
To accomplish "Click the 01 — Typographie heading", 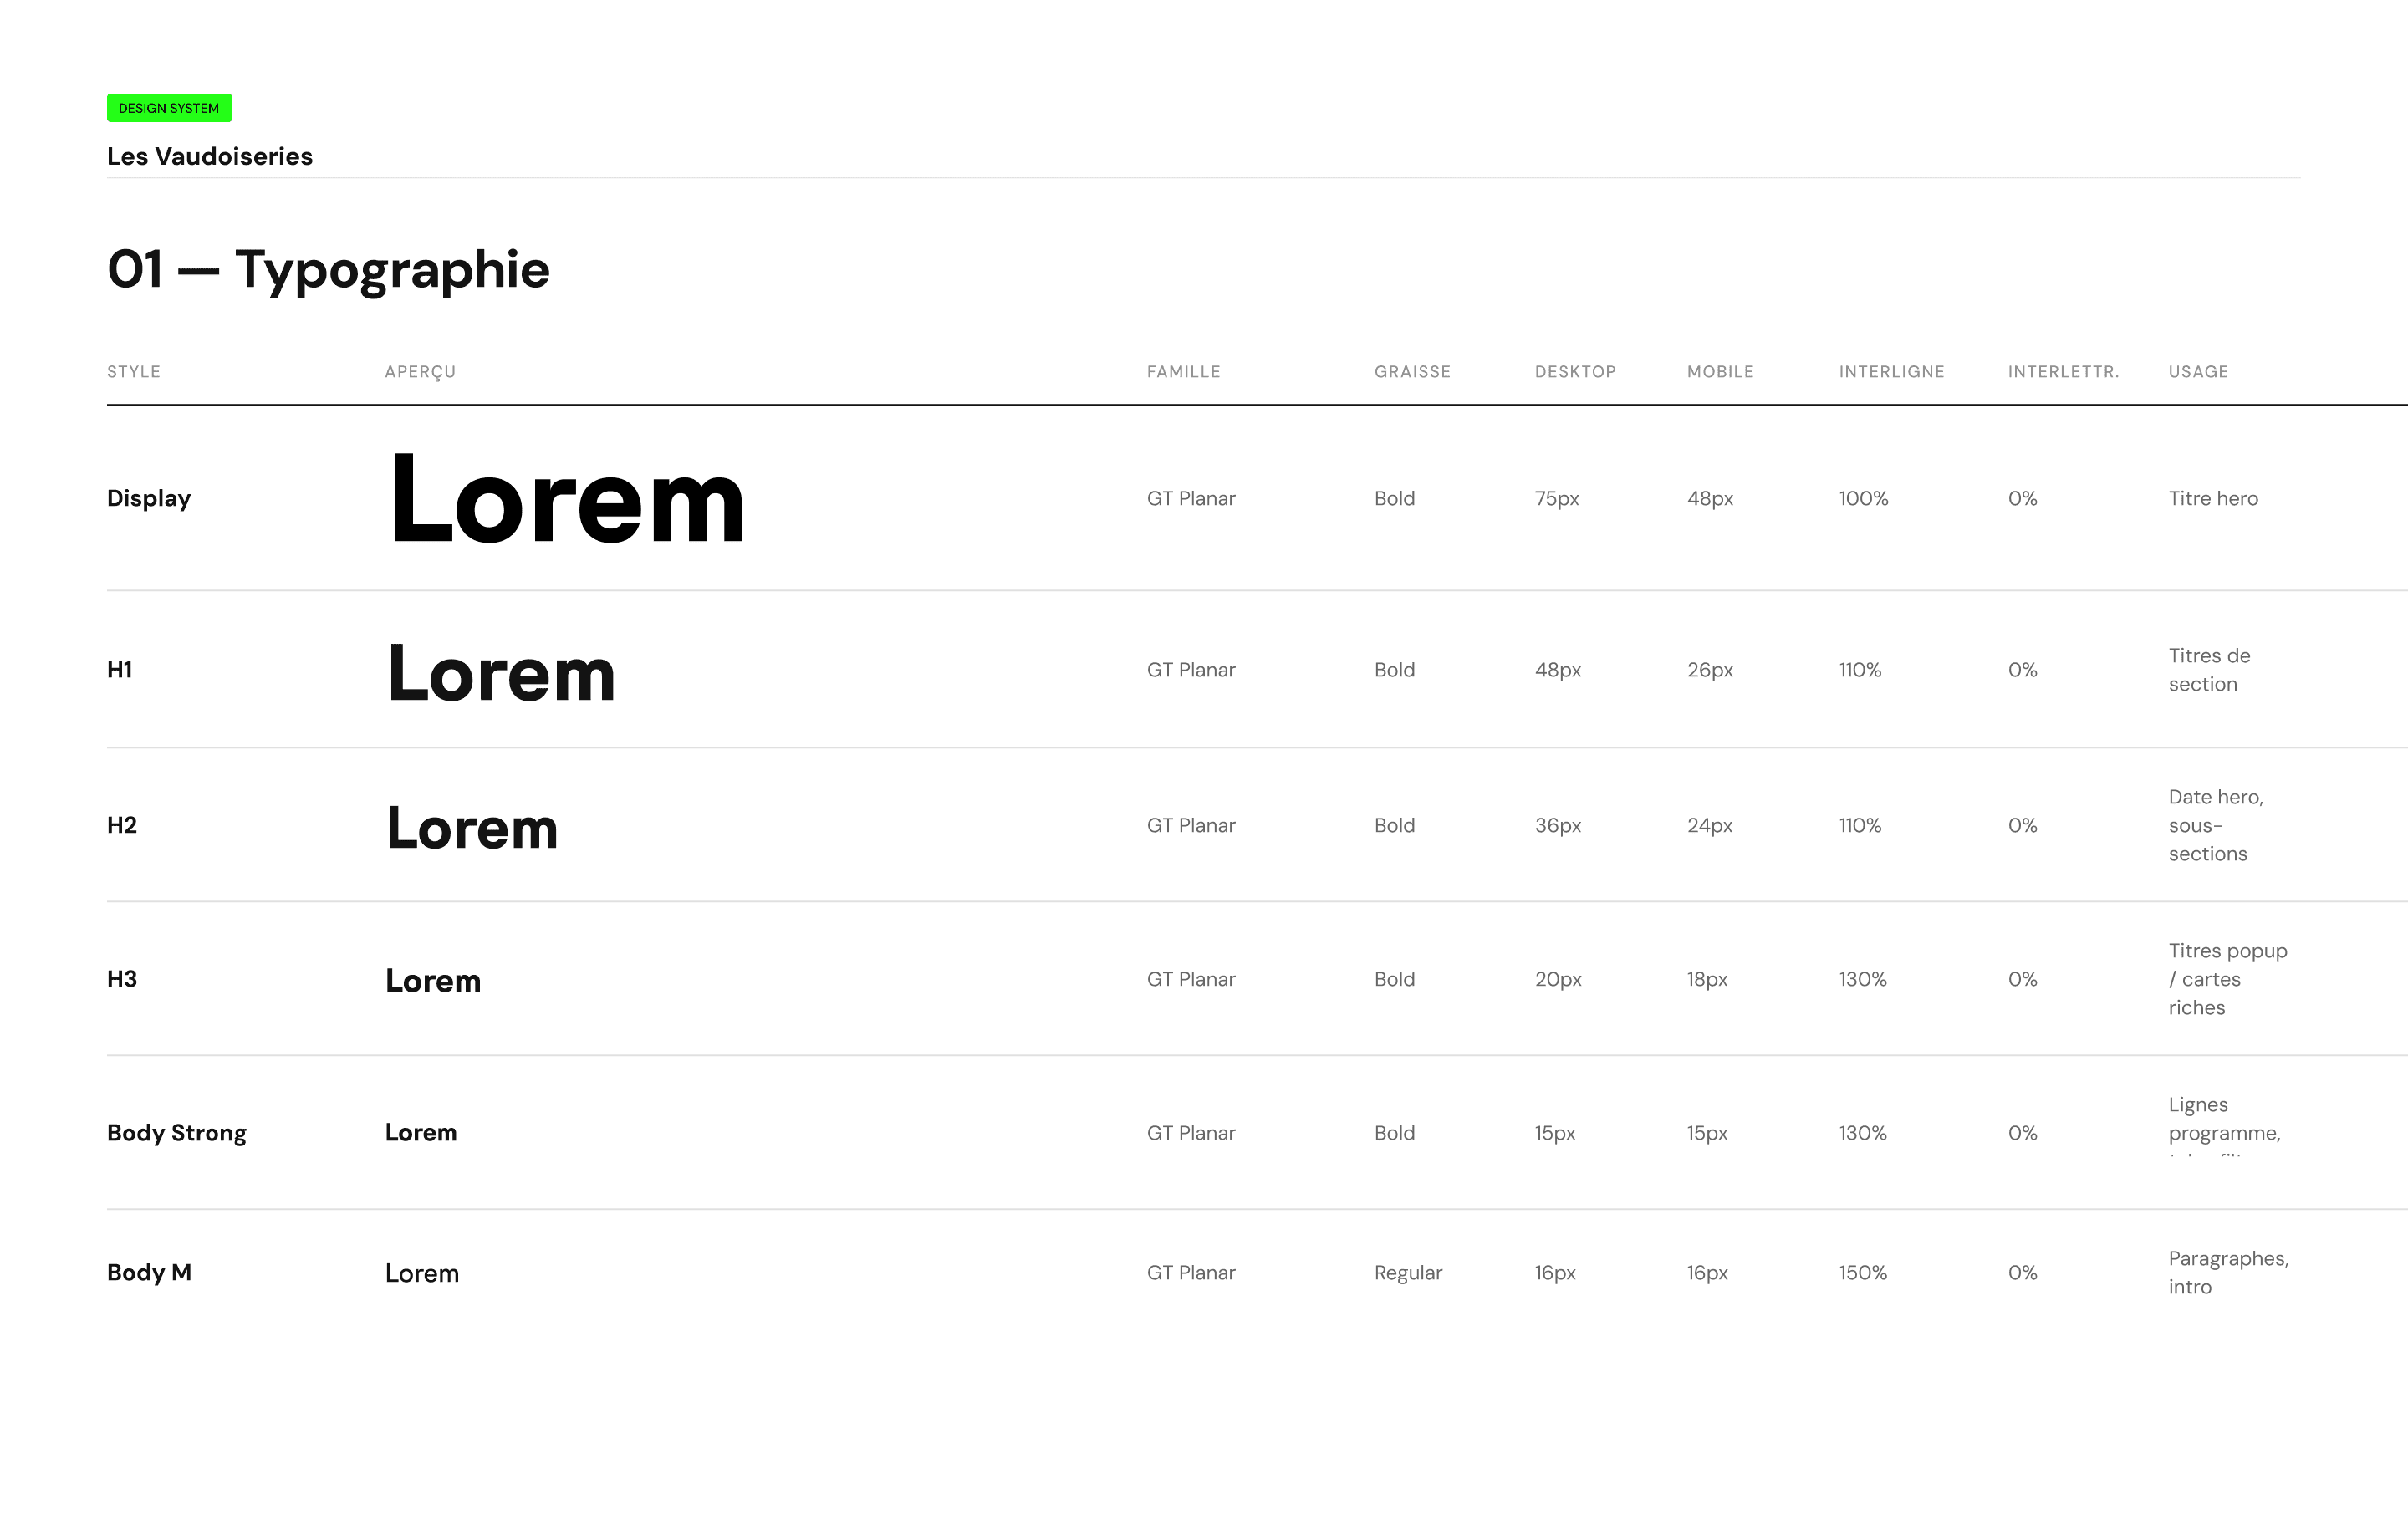I will pyautogui.click(x=328, y=270).
